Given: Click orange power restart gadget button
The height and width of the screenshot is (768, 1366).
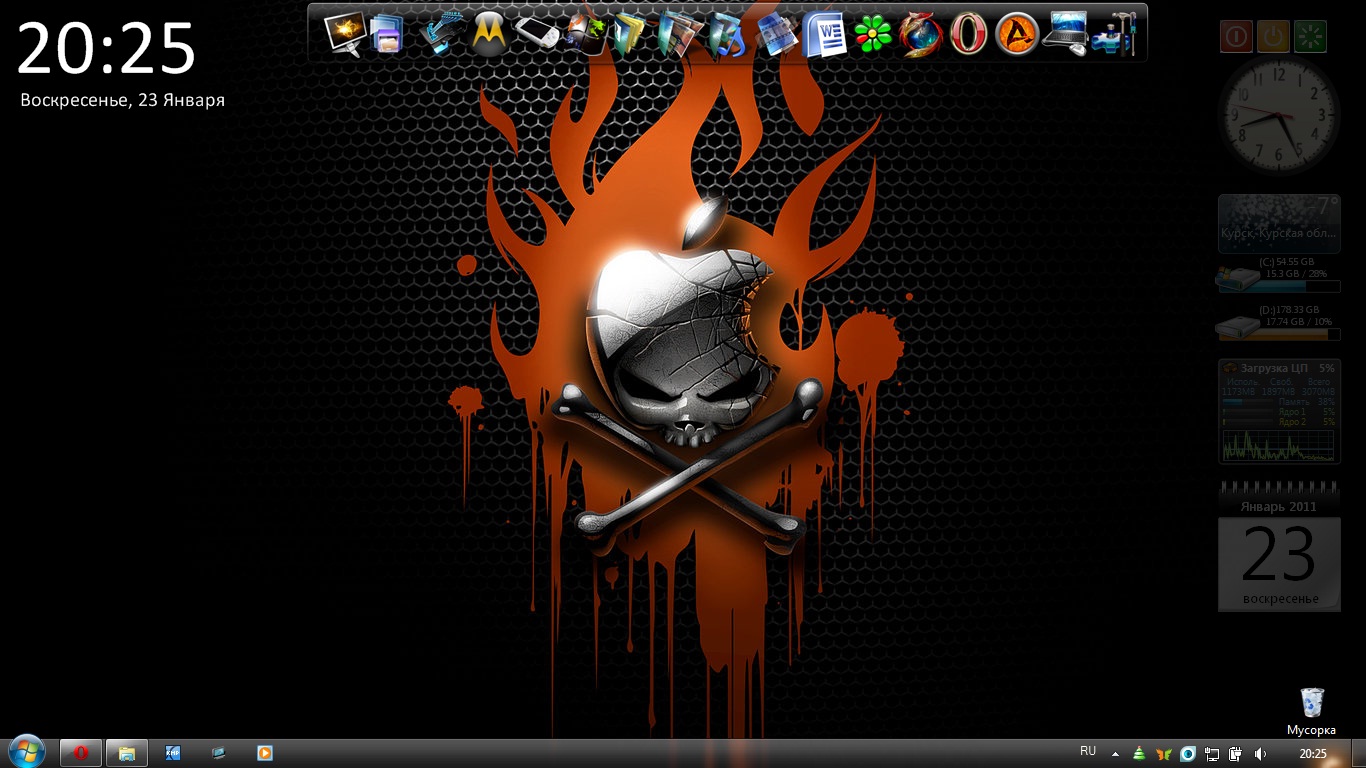Looking at the screenshot, I should pos(1273,37).
